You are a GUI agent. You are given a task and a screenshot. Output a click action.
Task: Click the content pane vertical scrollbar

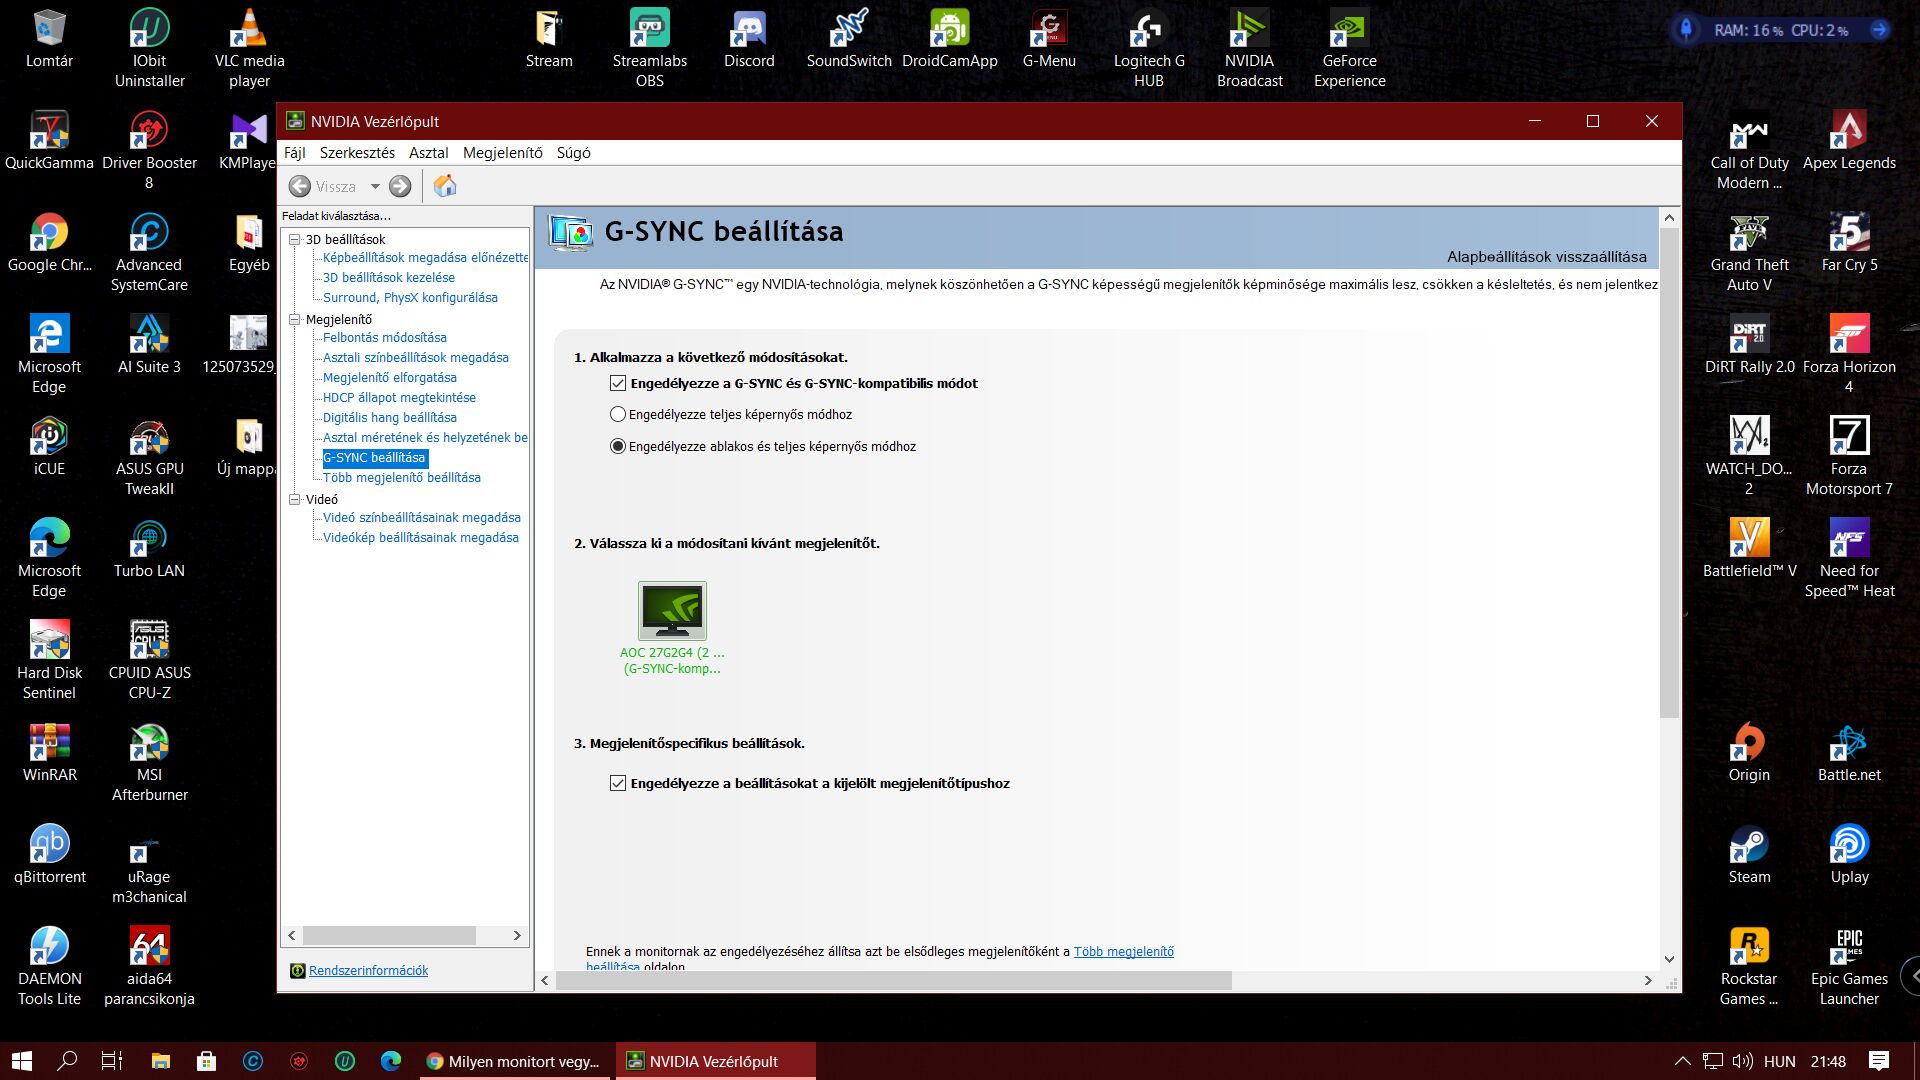coord(1669,472)
